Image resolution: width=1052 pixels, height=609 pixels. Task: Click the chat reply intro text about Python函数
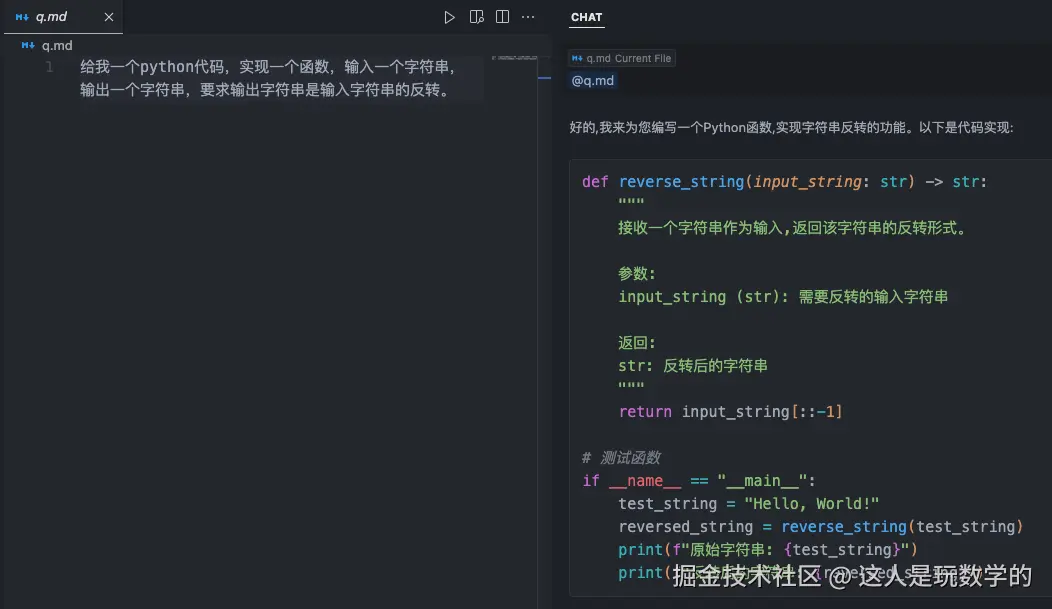coord(791,127)
